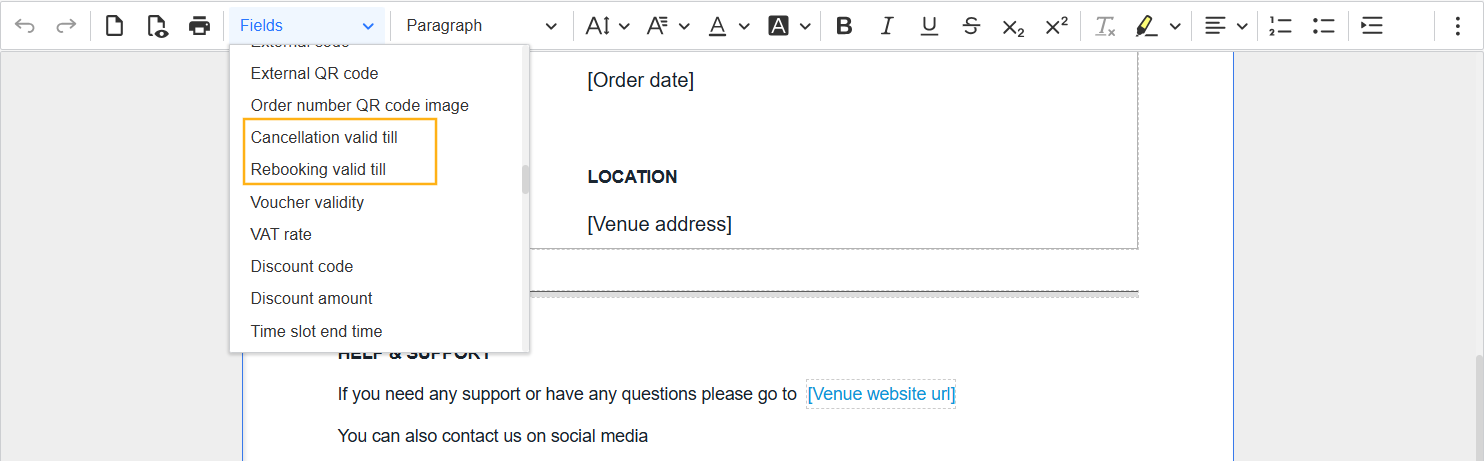Click the Print icon

[200, 26]
